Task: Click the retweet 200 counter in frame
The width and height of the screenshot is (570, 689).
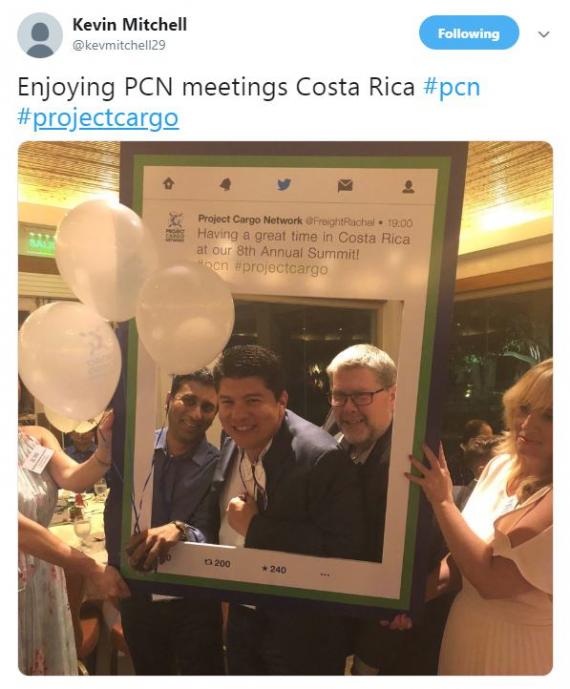Action: (x=217, y=563)
